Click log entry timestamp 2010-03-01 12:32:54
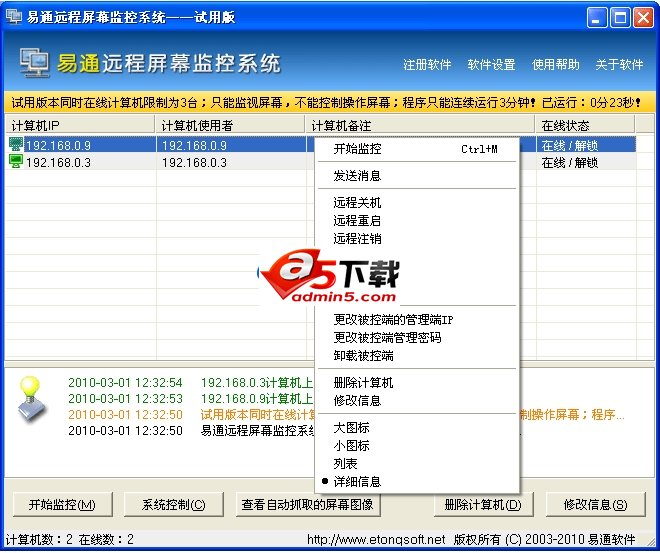Image resolution: width=660 pixels, height=553 pixels. (125, 383)
